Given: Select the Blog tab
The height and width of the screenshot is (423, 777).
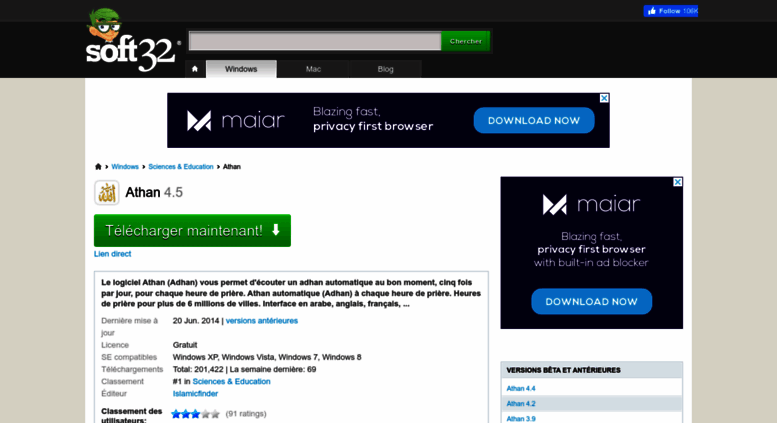Looking at the screenshot, I should pyautogui.click(x=385, y=69).
